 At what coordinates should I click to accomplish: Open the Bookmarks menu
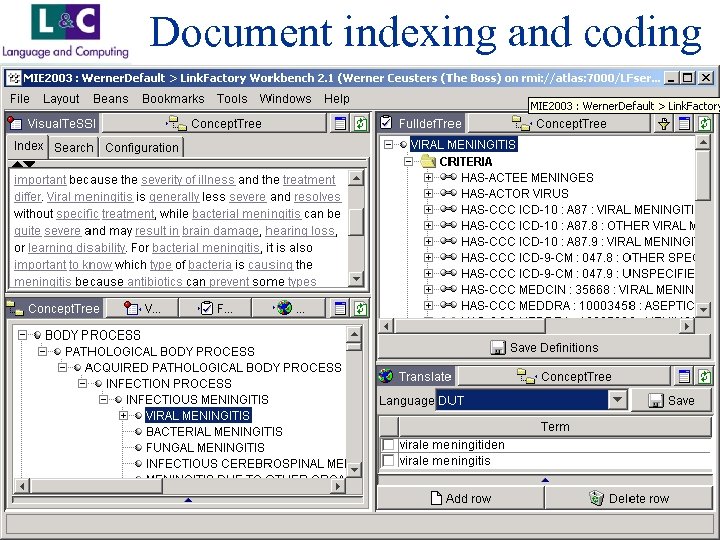pyautogui.click(x=173, y=99)
